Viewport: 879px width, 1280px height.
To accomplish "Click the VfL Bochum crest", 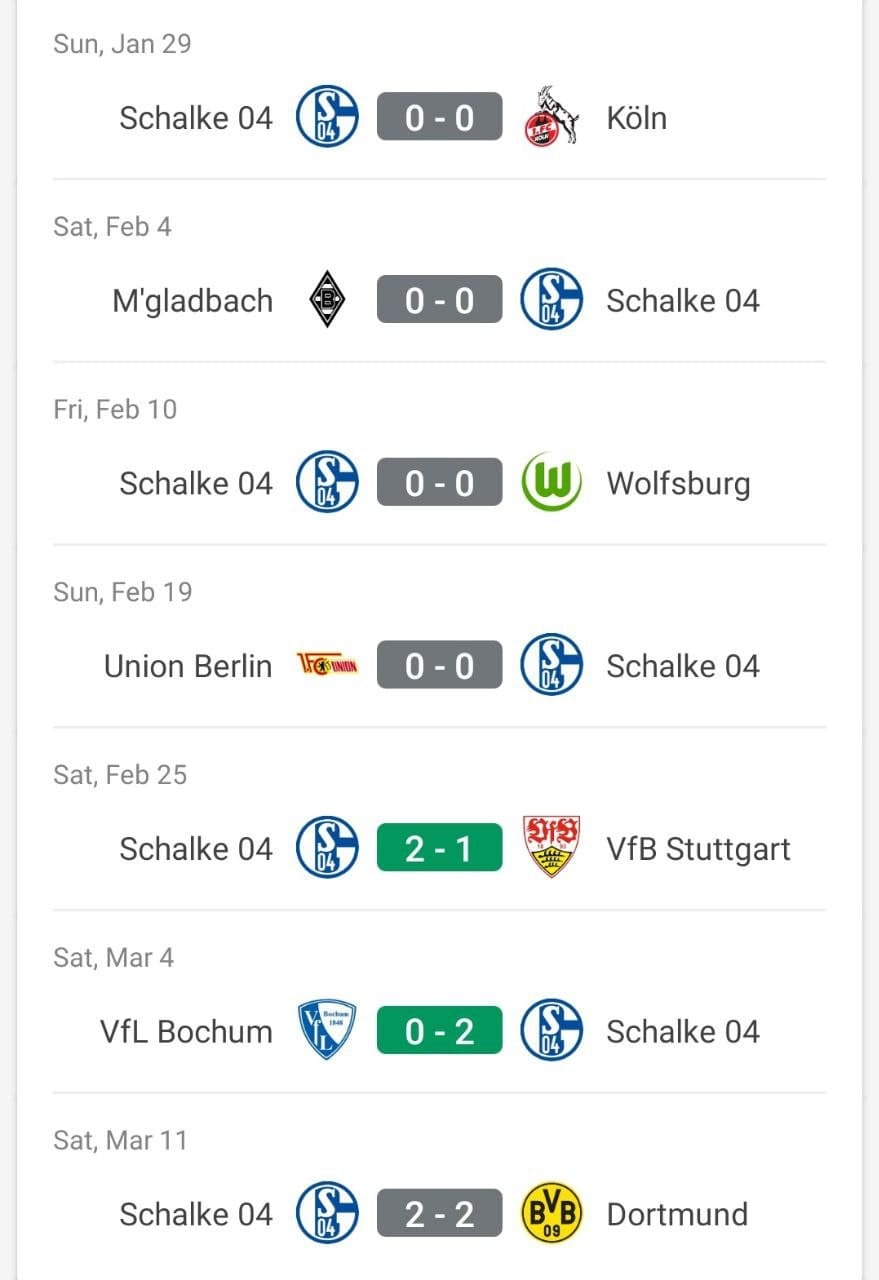I will (327, 1031).
